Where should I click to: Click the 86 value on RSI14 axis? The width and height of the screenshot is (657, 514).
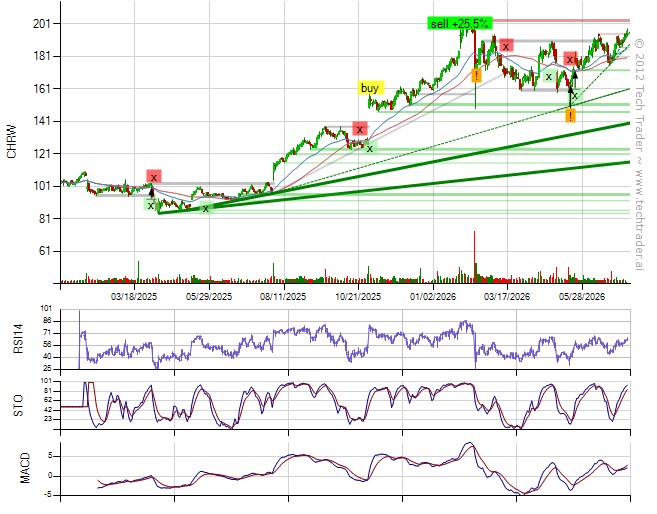coord(47,321)
